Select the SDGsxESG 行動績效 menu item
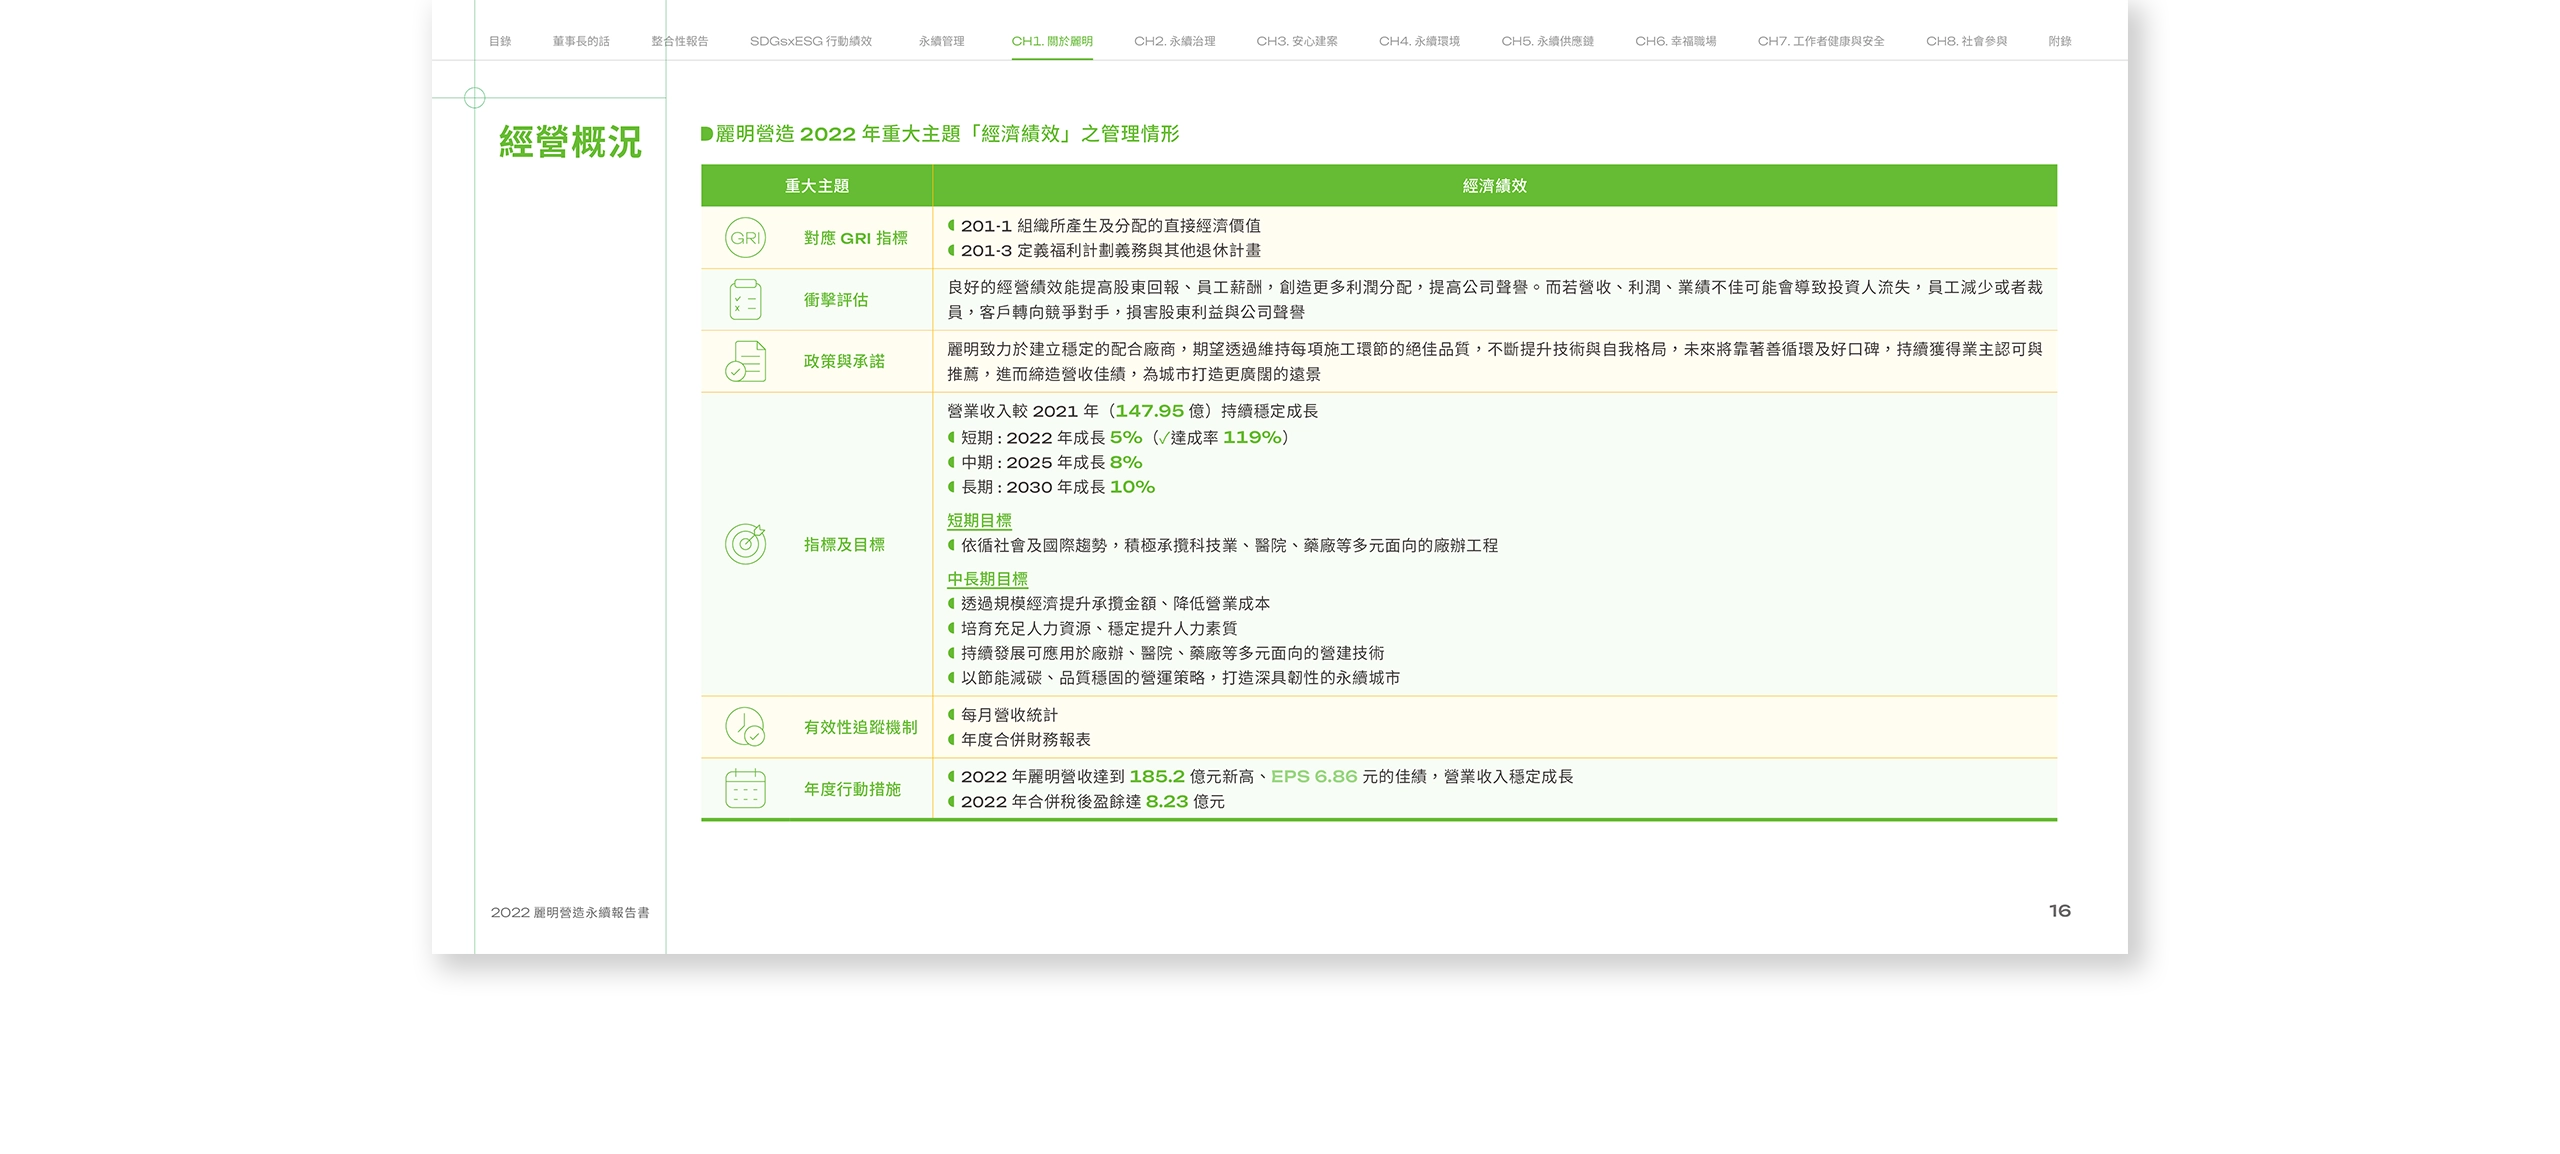Image resolution: width=2560 pixels, height=1154 pixels. tap(811, 42)
